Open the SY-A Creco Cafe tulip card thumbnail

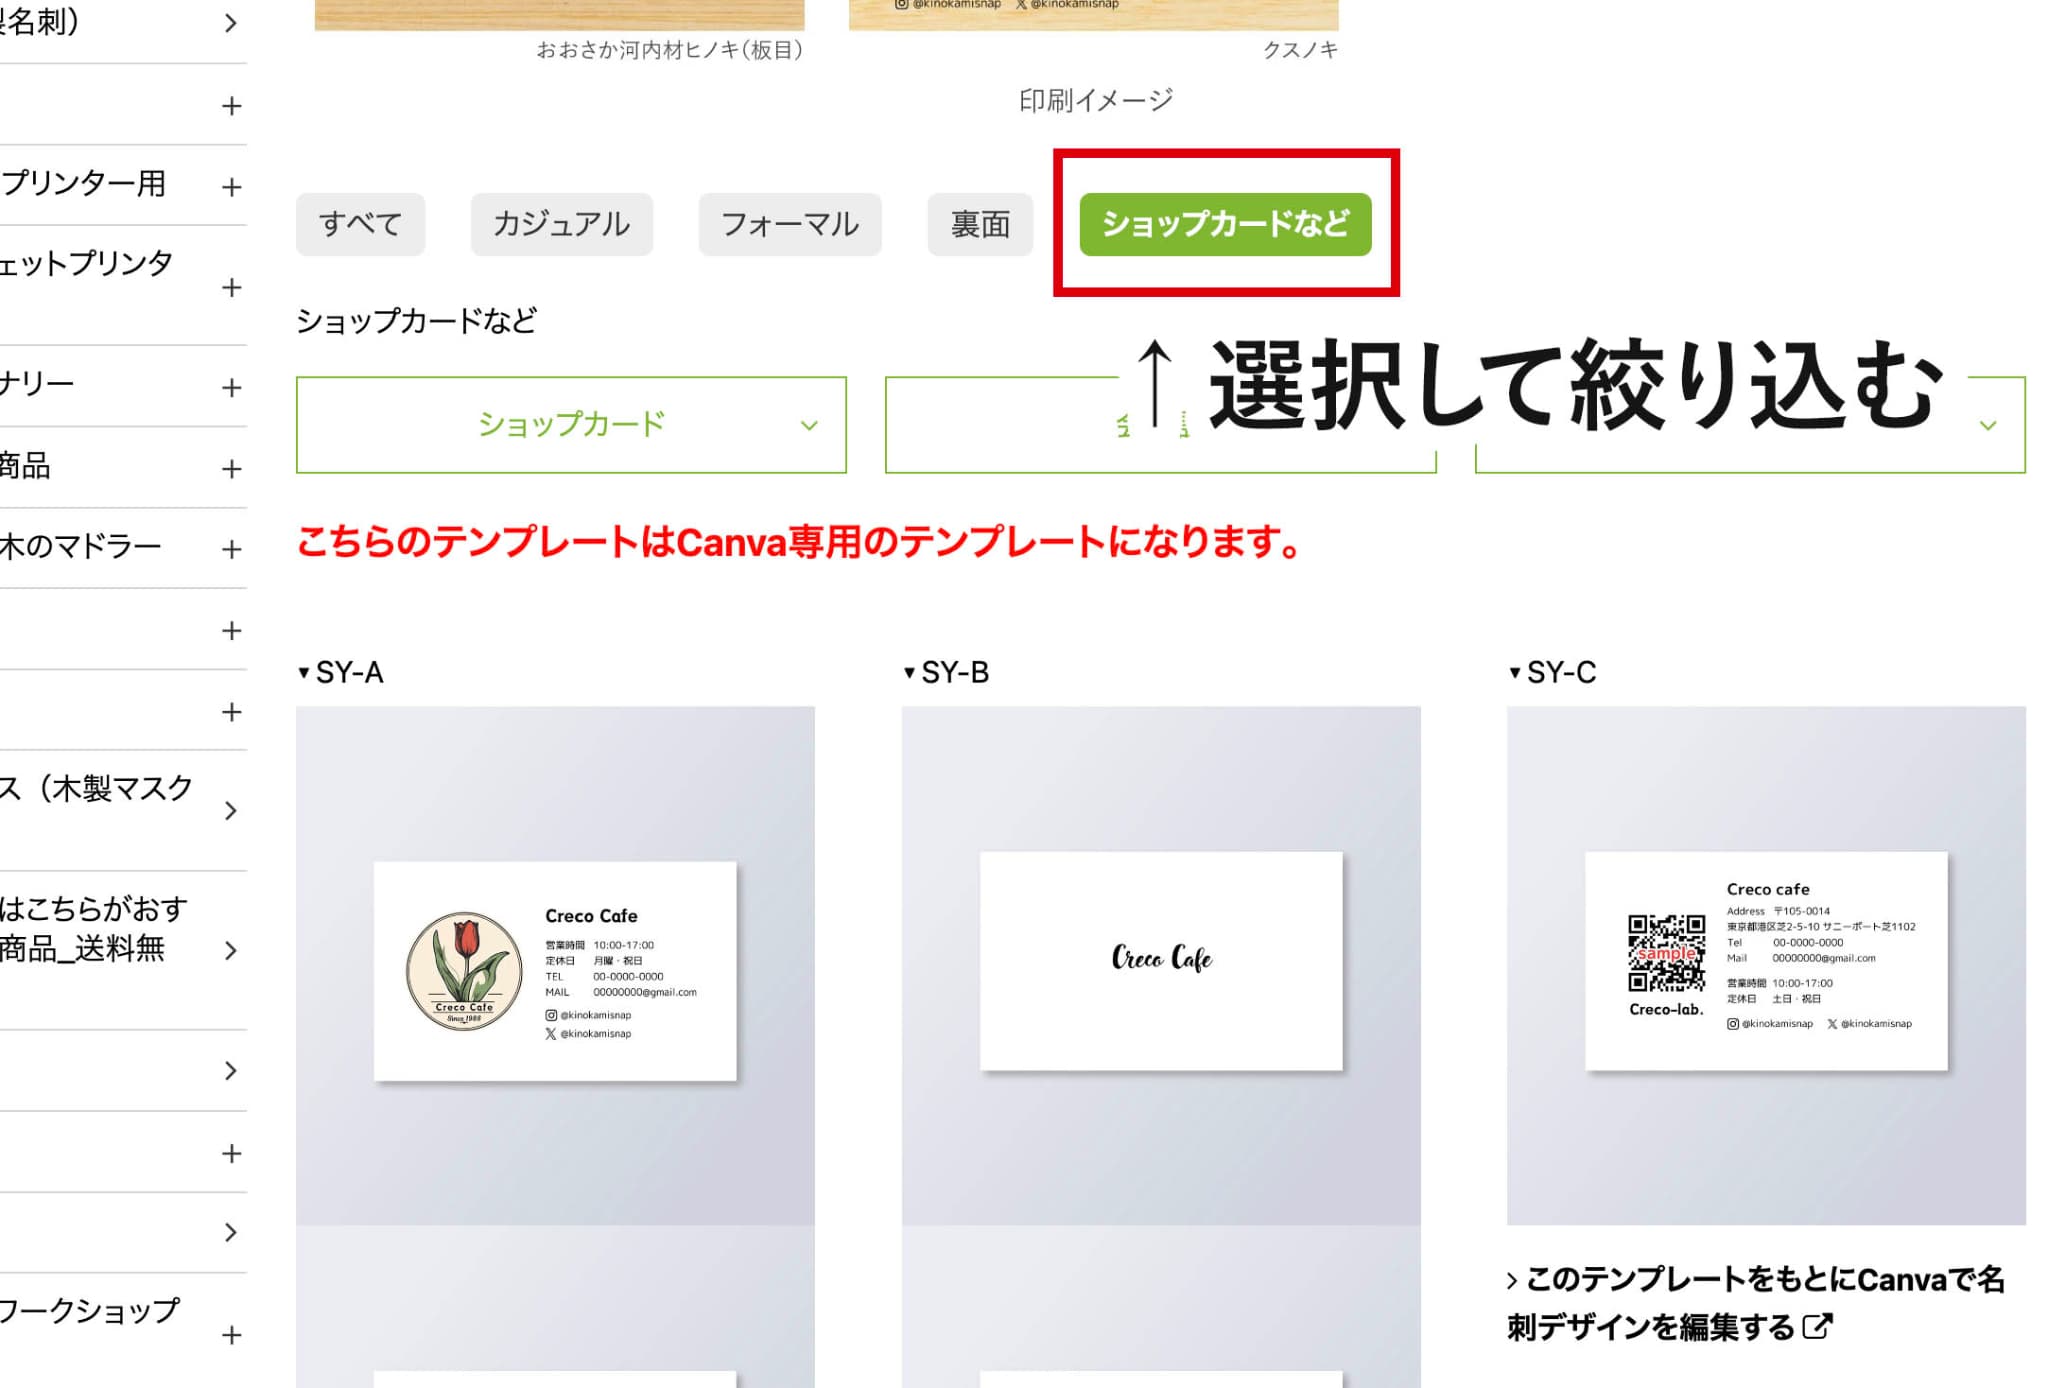point(555,966)
